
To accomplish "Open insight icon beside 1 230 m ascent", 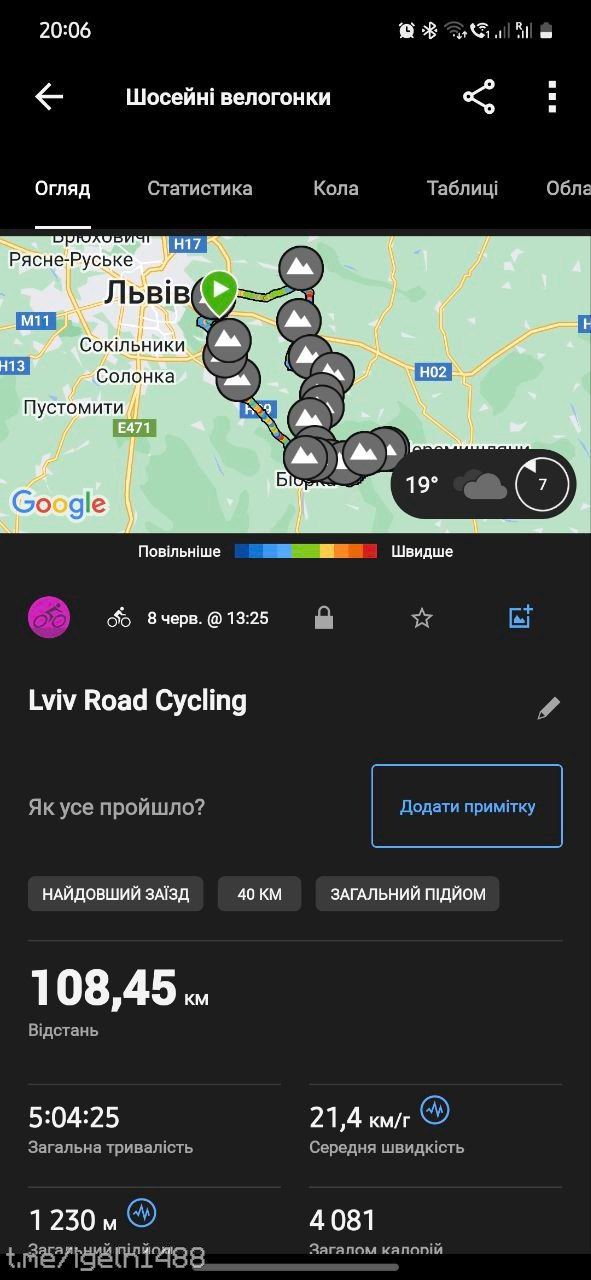I will (142, 1213).
